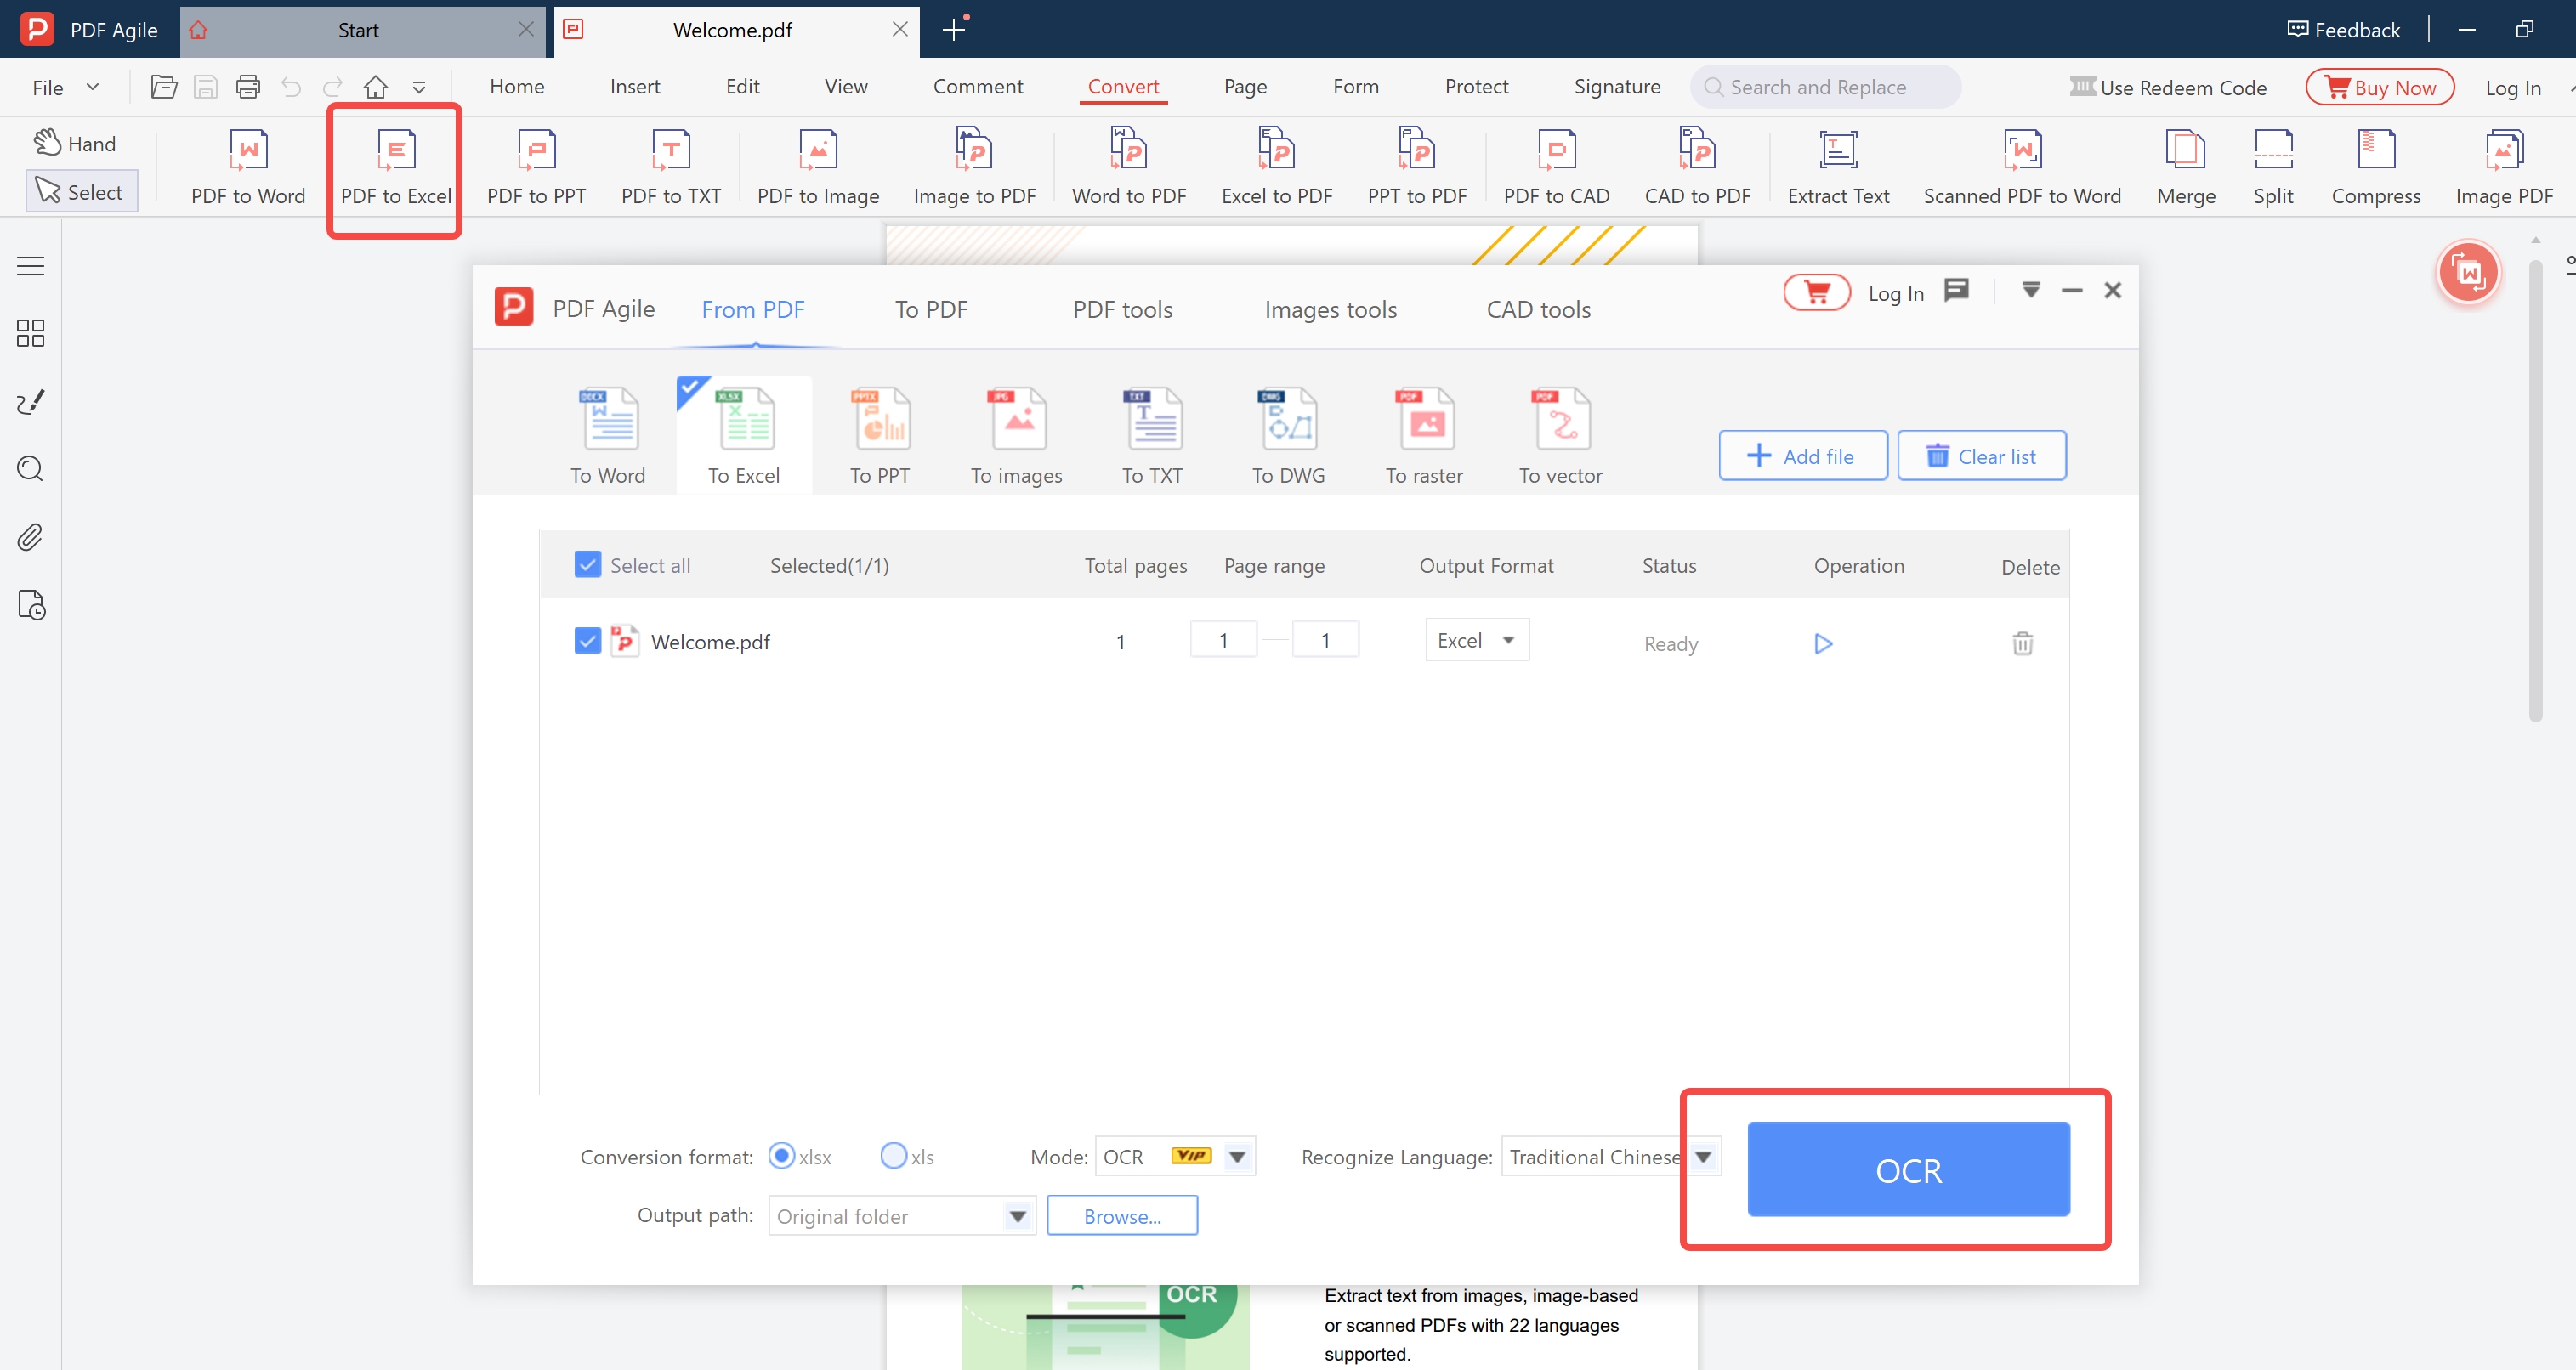Open the thumbnails panel in left sidebar
This screenshot has width=2576, height=1370.
(31, 333)
